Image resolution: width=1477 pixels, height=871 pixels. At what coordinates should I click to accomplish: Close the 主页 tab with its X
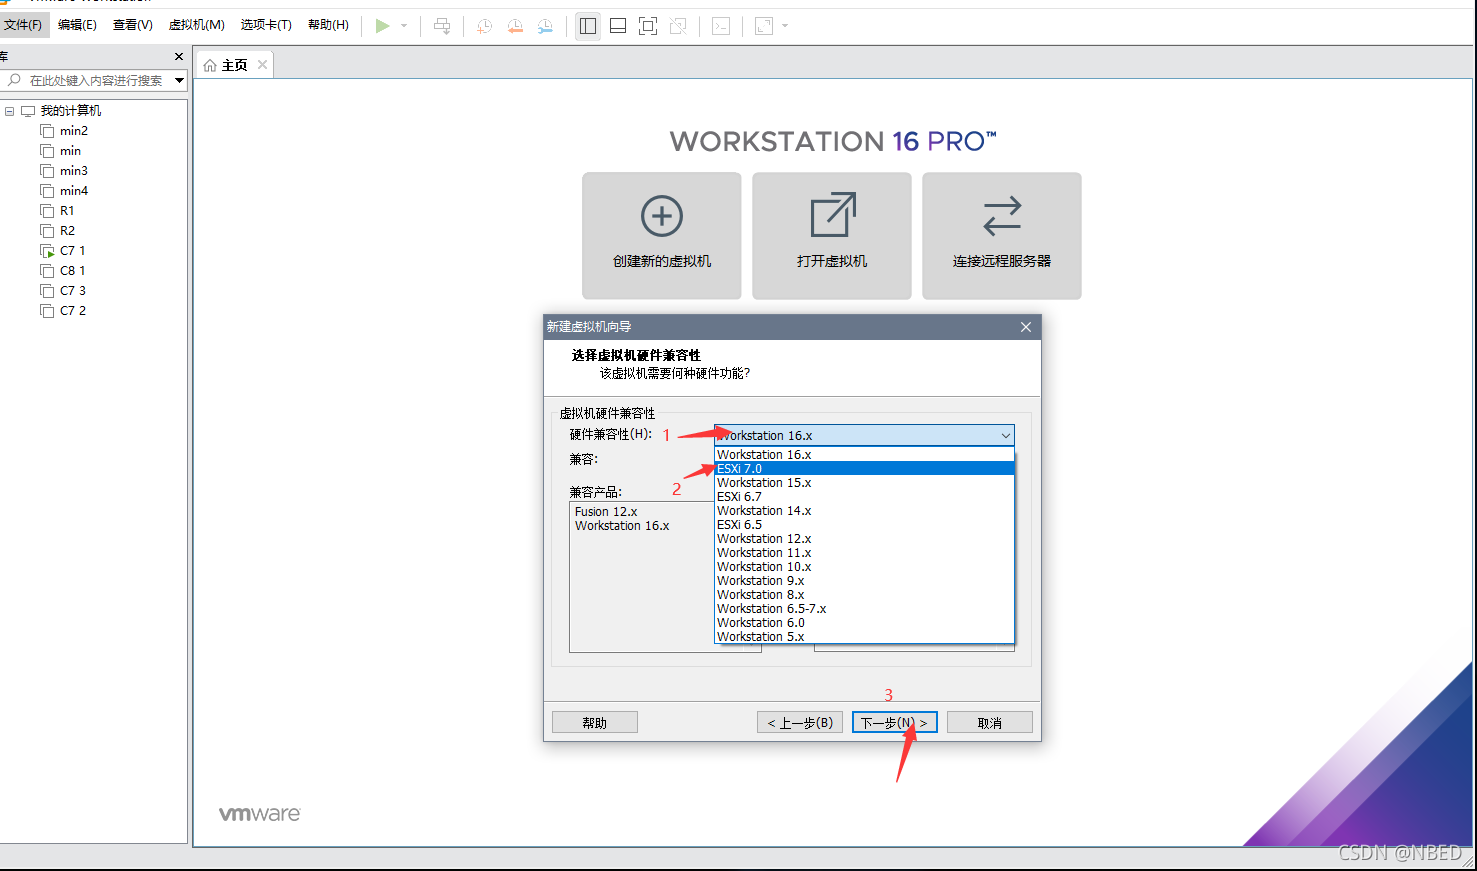(x=262, y=65)
